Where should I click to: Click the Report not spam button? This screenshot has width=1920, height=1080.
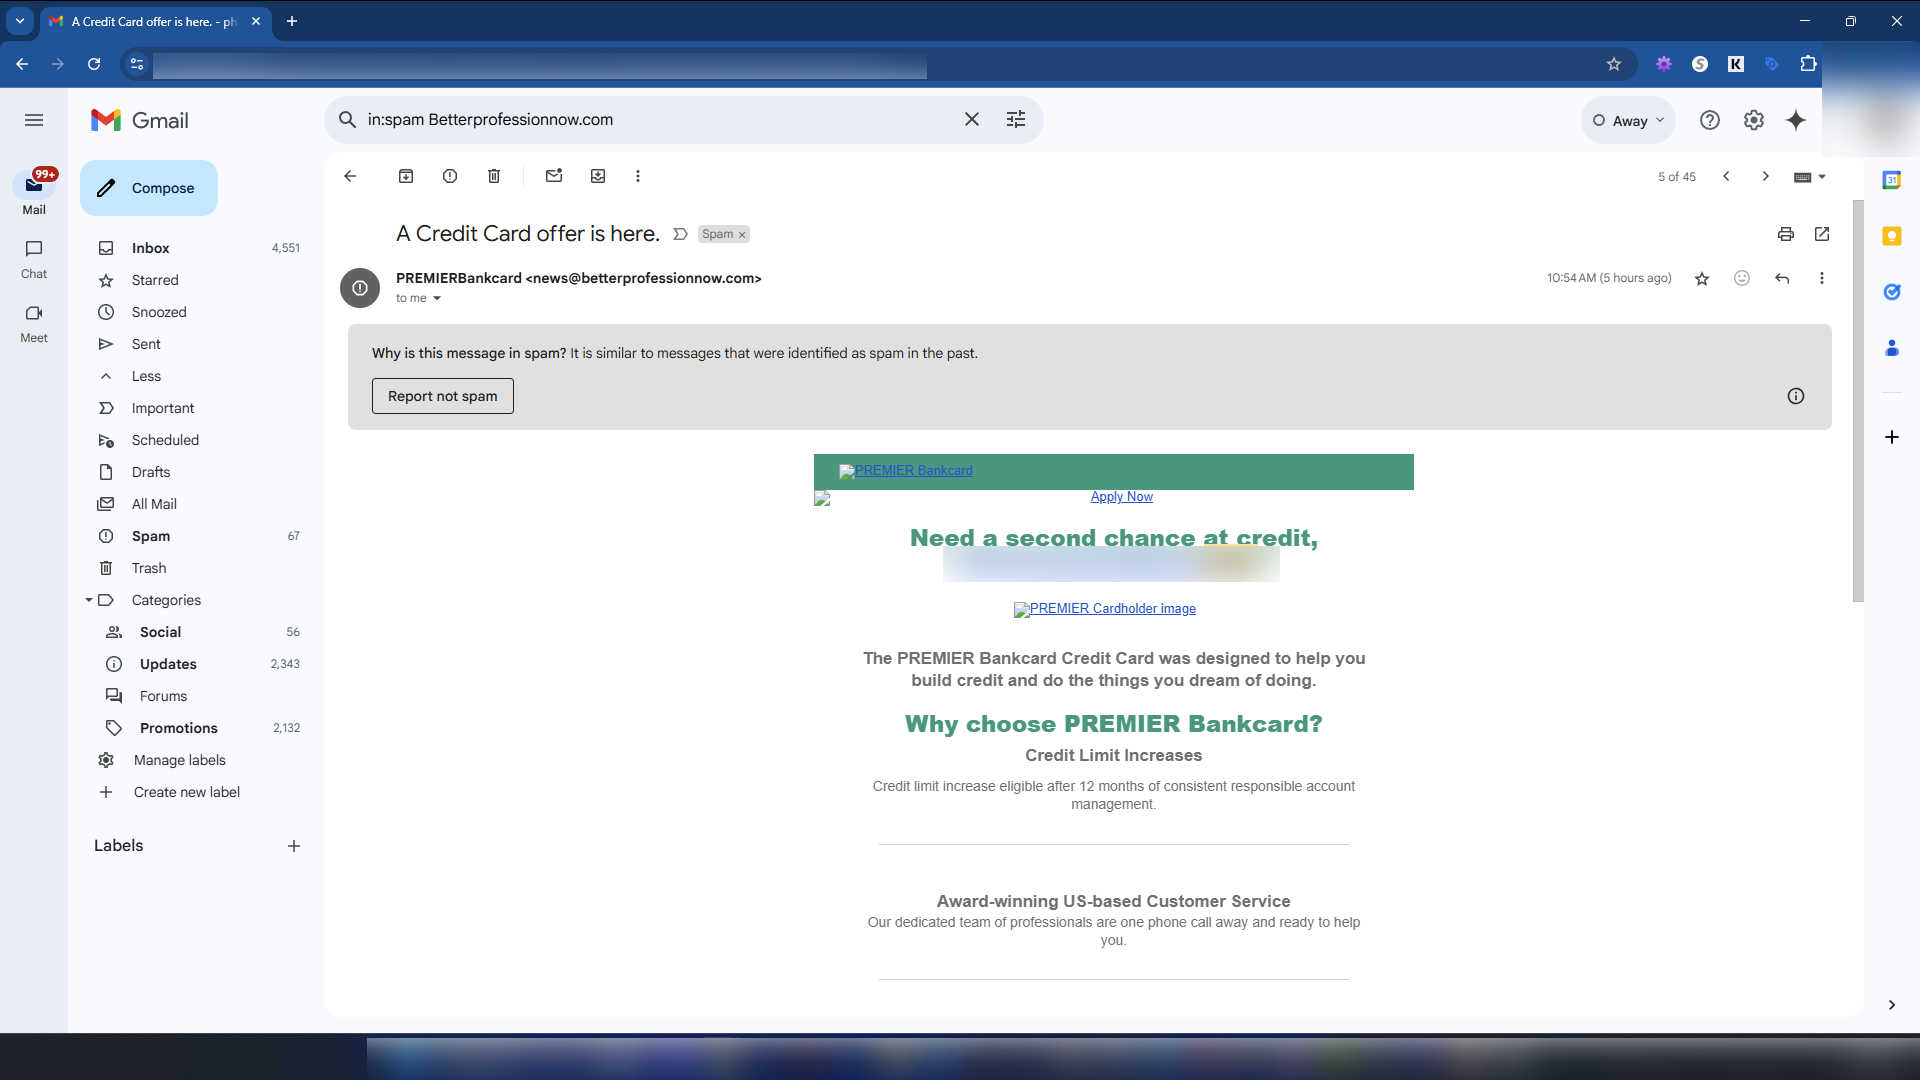(x=442, y=395)
